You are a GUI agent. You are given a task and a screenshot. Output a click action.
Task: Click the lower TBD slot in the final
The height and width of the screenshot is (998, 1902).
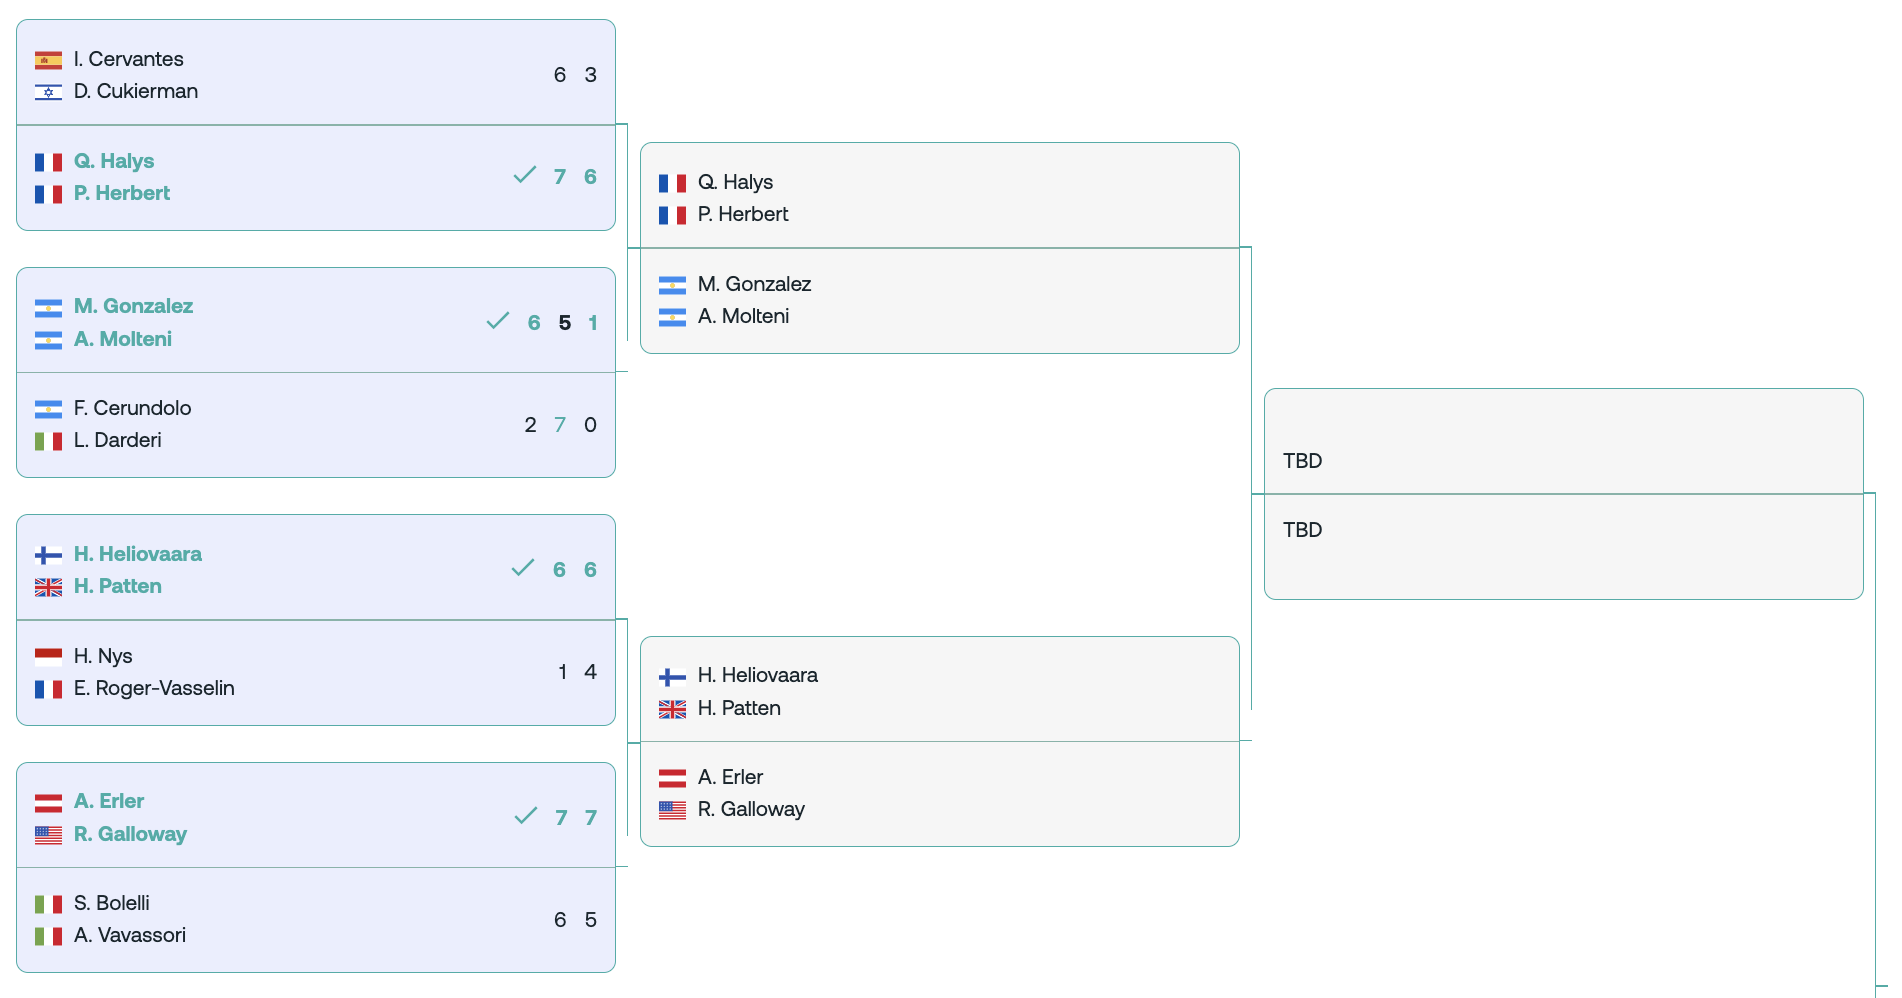coord(1302,530)
